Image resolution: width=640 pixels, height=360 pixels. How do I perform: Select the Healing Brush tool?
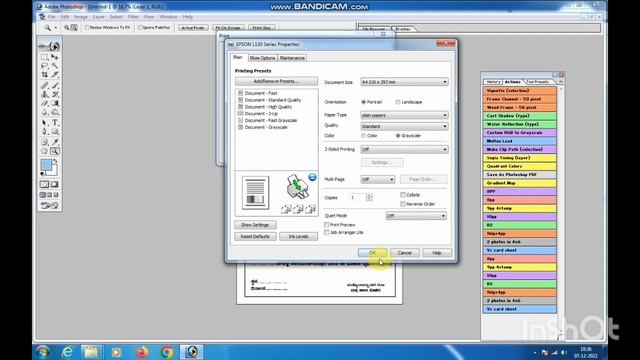tap(44, 85)
